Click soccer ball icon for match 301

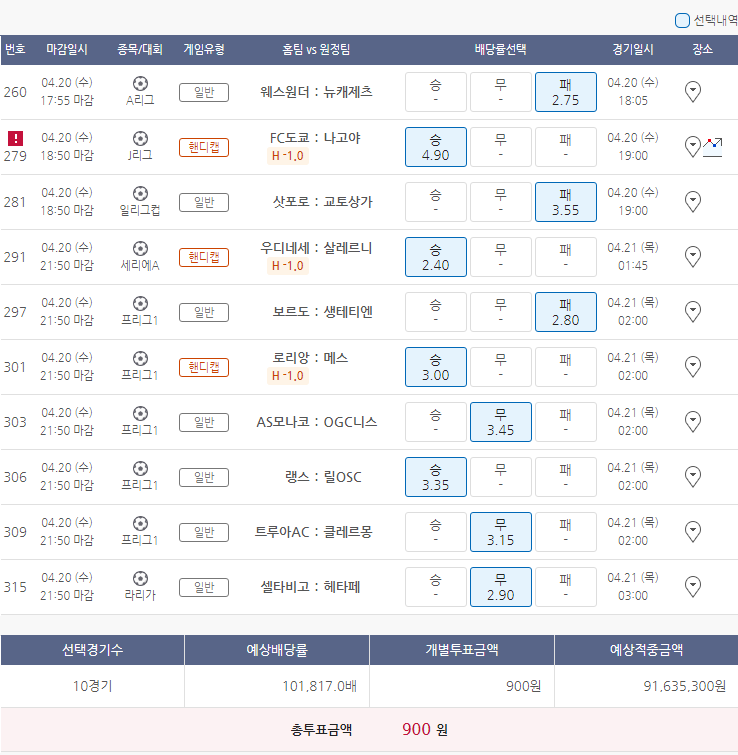(x=140, y=358)
